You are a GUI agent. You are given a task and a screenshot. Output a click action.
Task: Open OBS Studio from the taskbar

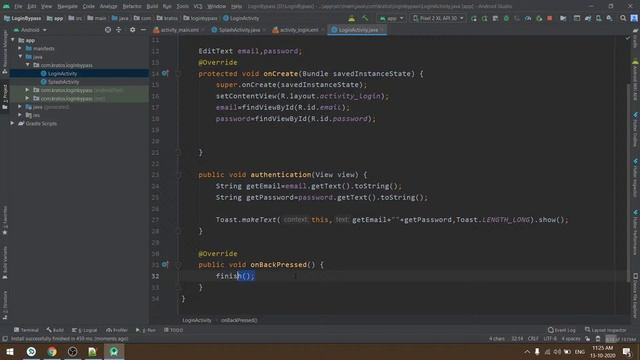pos(73,351)
